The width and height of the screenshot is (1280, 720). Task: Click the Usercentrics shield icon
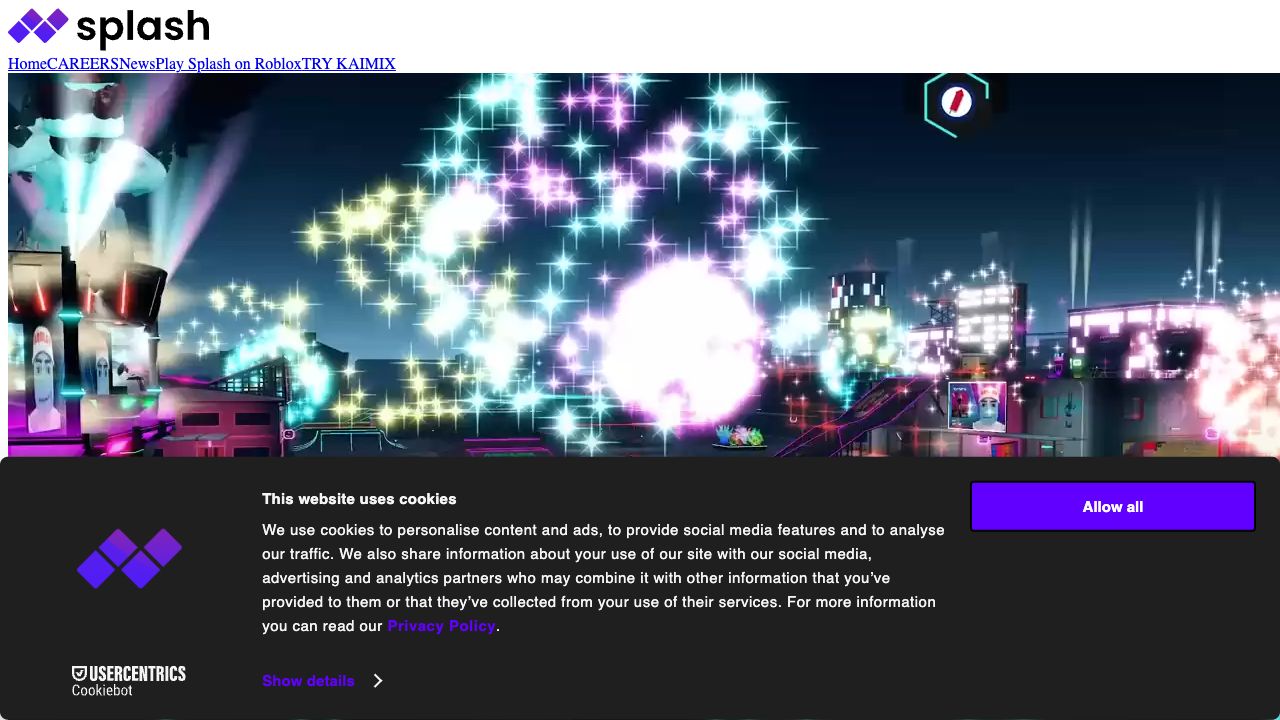point(79,674)
